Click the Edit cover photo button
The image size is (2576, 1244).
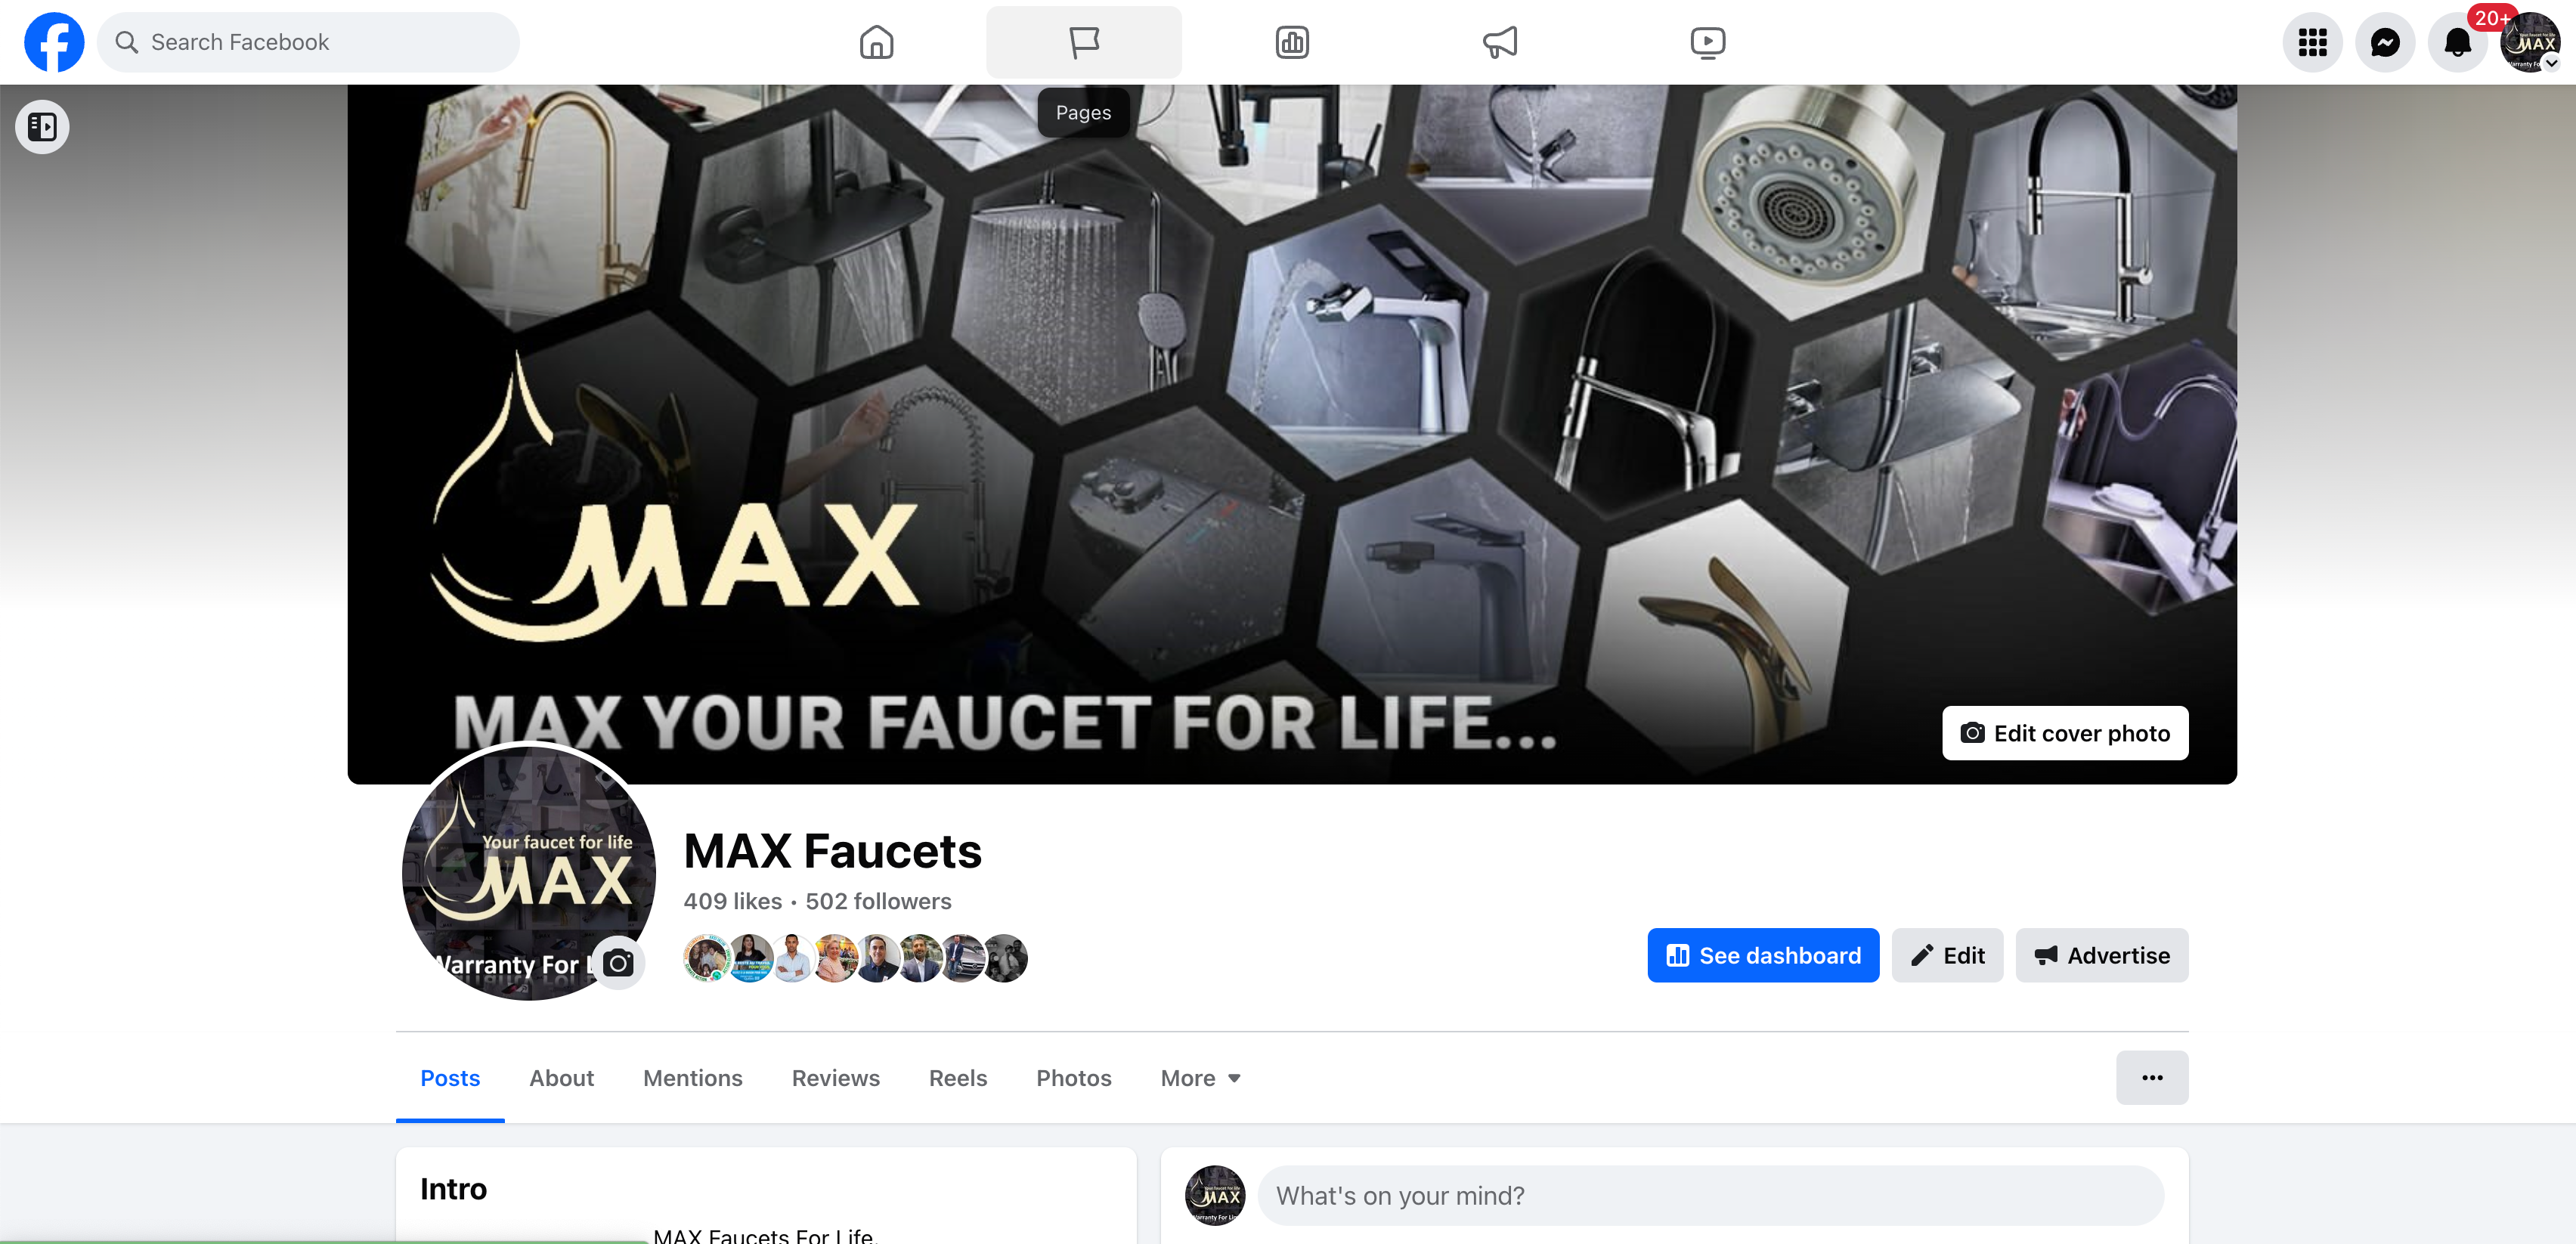click(2065, 733)
